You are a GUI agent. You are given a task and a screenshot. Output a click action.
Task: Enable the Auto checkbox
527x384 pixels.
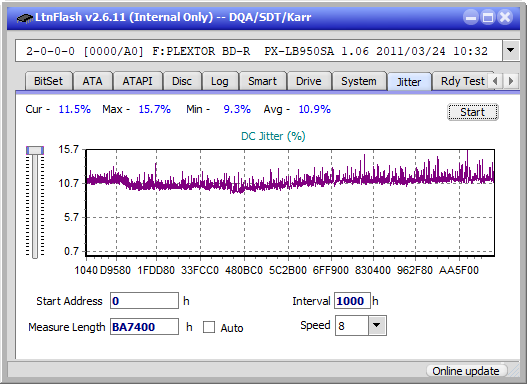click(209, 327)
